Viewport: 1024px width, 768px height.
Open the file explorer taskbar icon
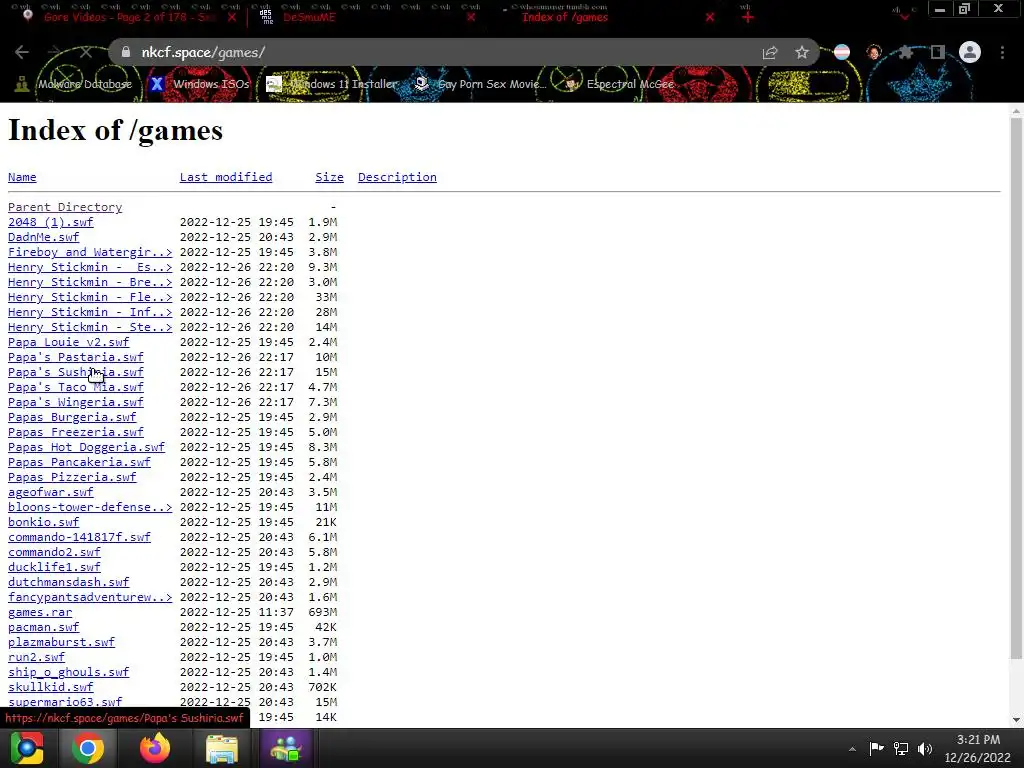[x=221, y=748]
